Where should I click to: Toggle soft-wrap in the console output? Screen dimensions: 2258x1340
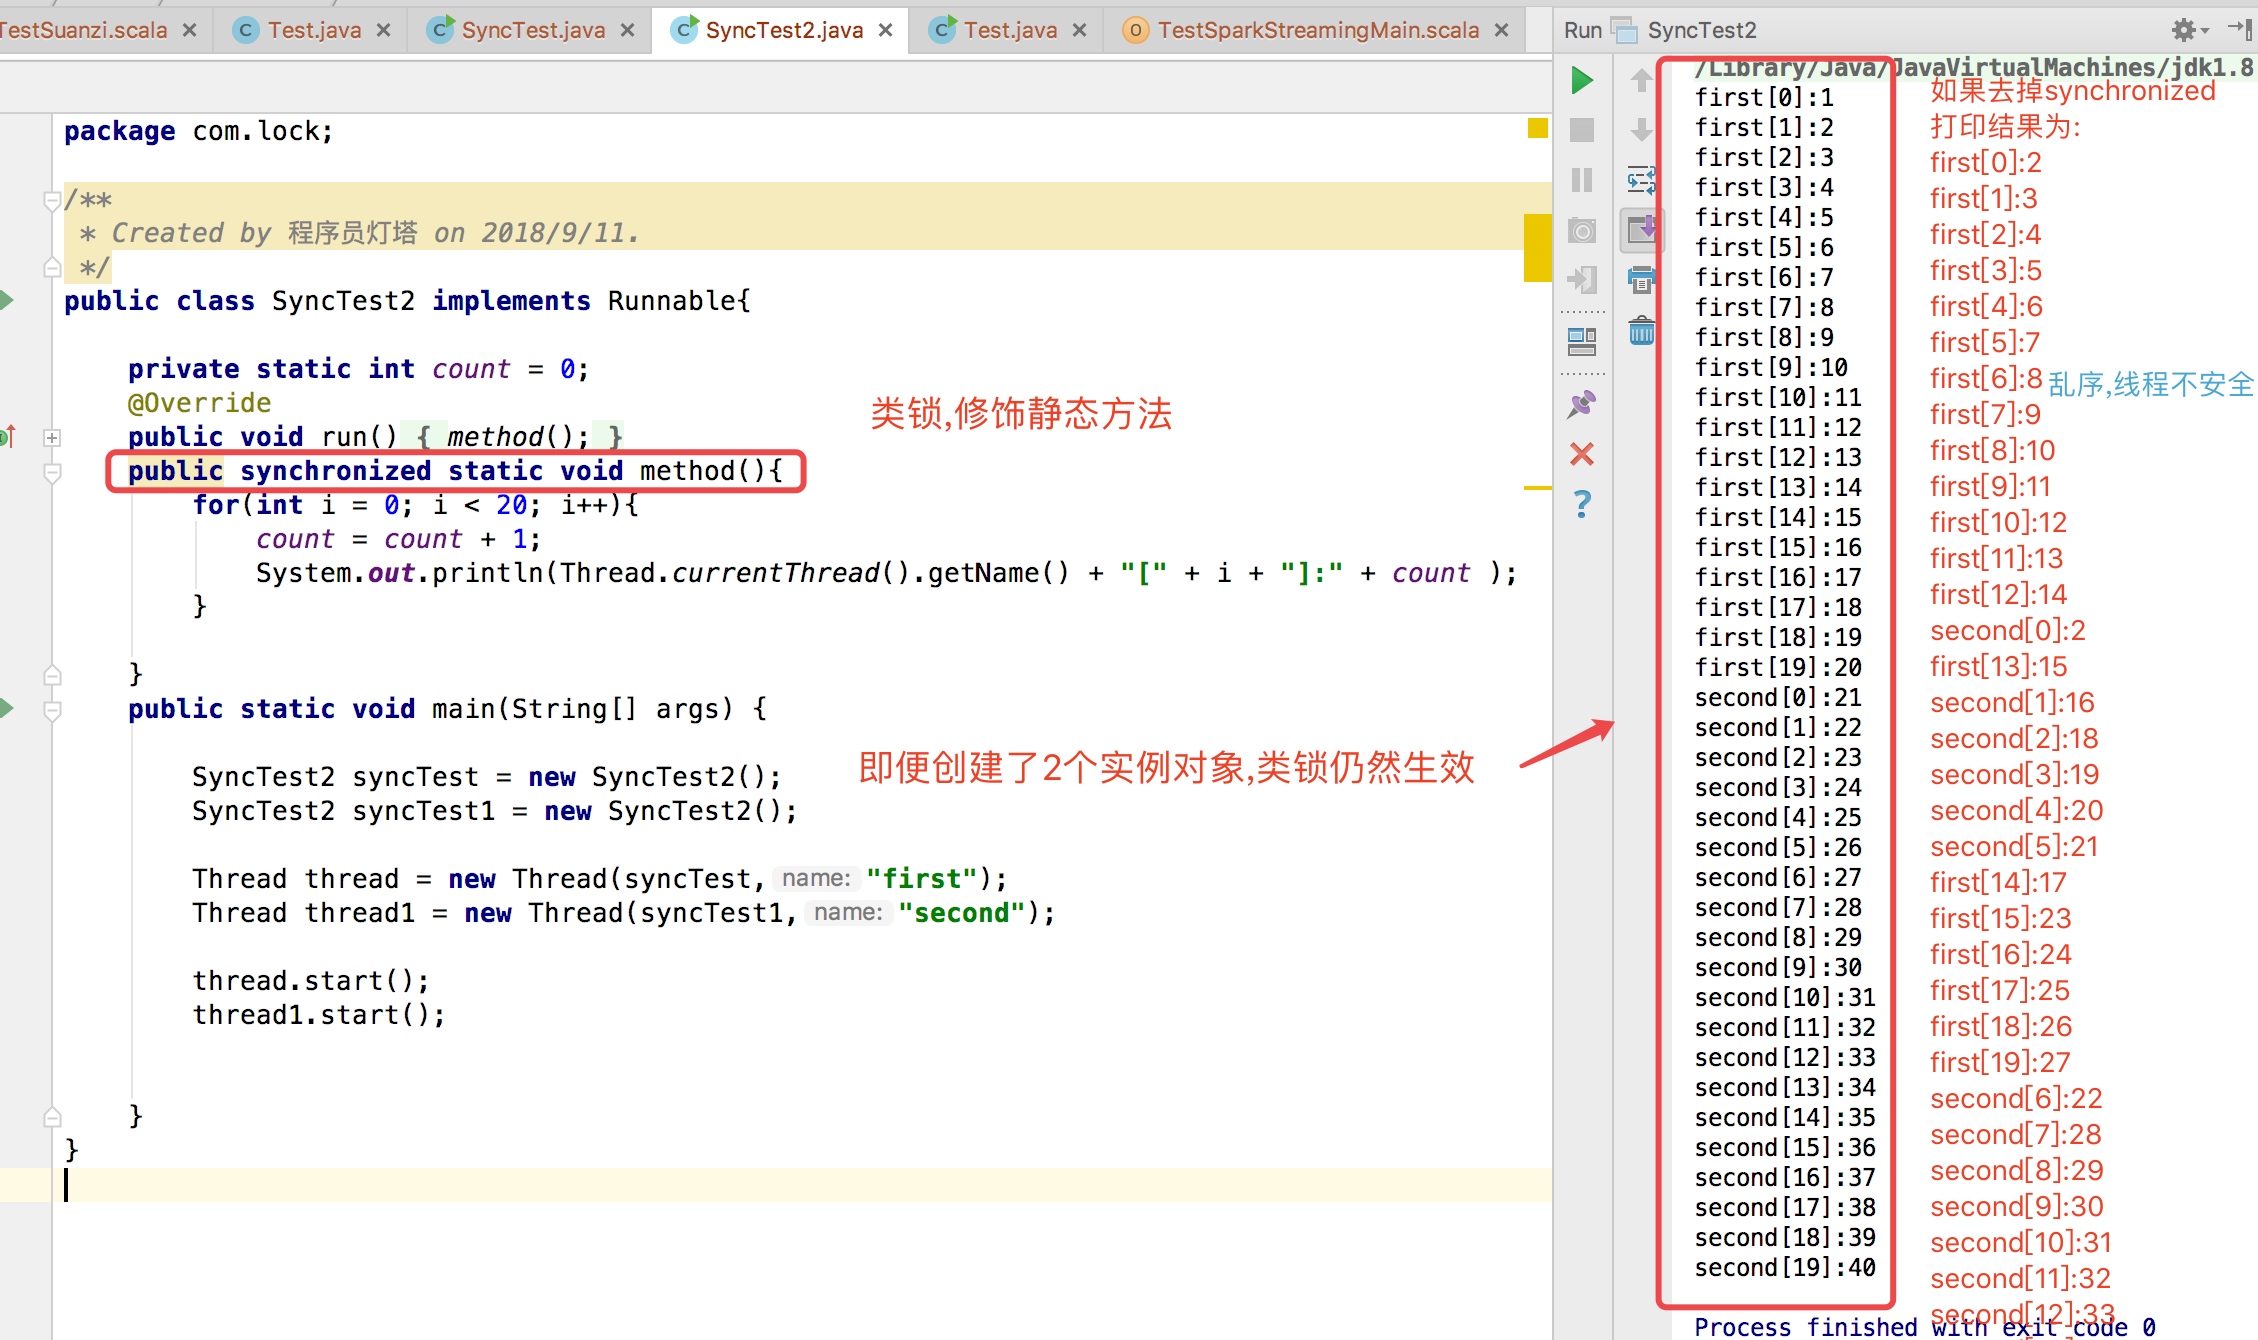click(1641, 181)
